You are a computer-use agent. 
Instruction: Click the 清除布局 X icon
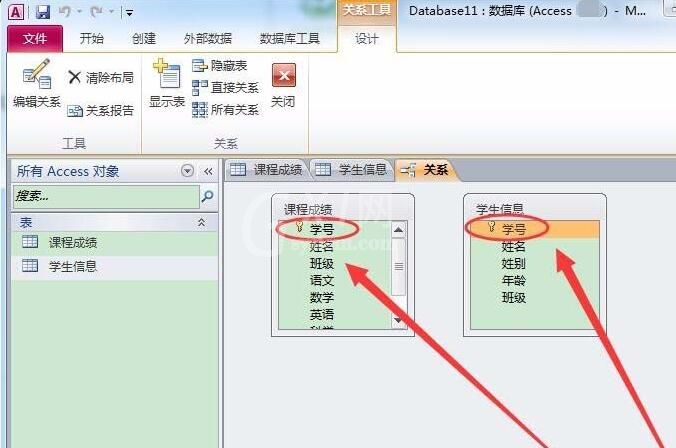[x=75, y=78]
